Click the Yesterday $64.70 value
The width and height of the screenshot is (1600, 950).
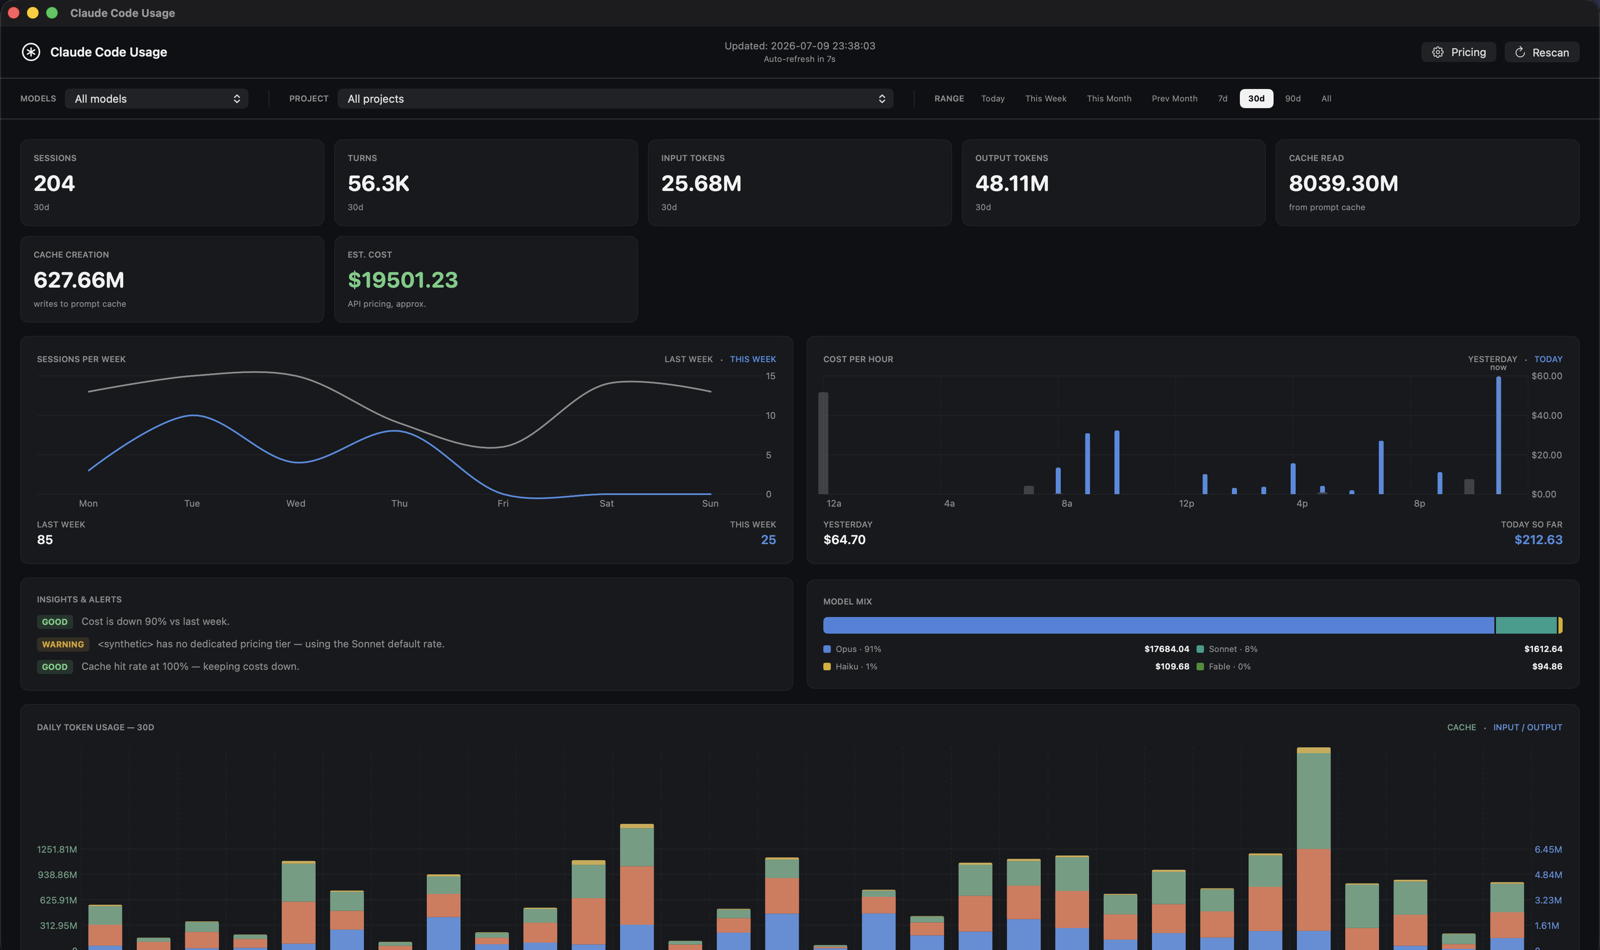point(844,540)
